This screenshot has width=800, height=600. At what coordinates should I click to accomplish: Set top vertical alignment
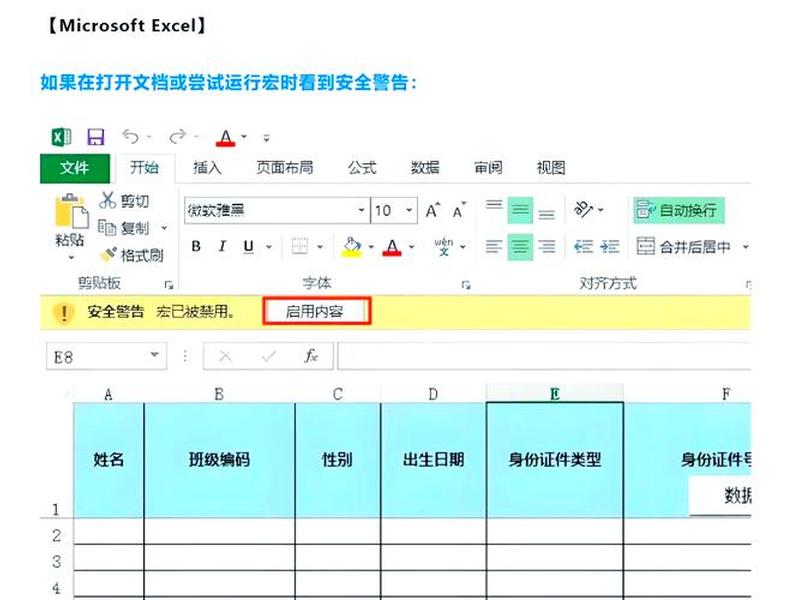click(494, 206)
